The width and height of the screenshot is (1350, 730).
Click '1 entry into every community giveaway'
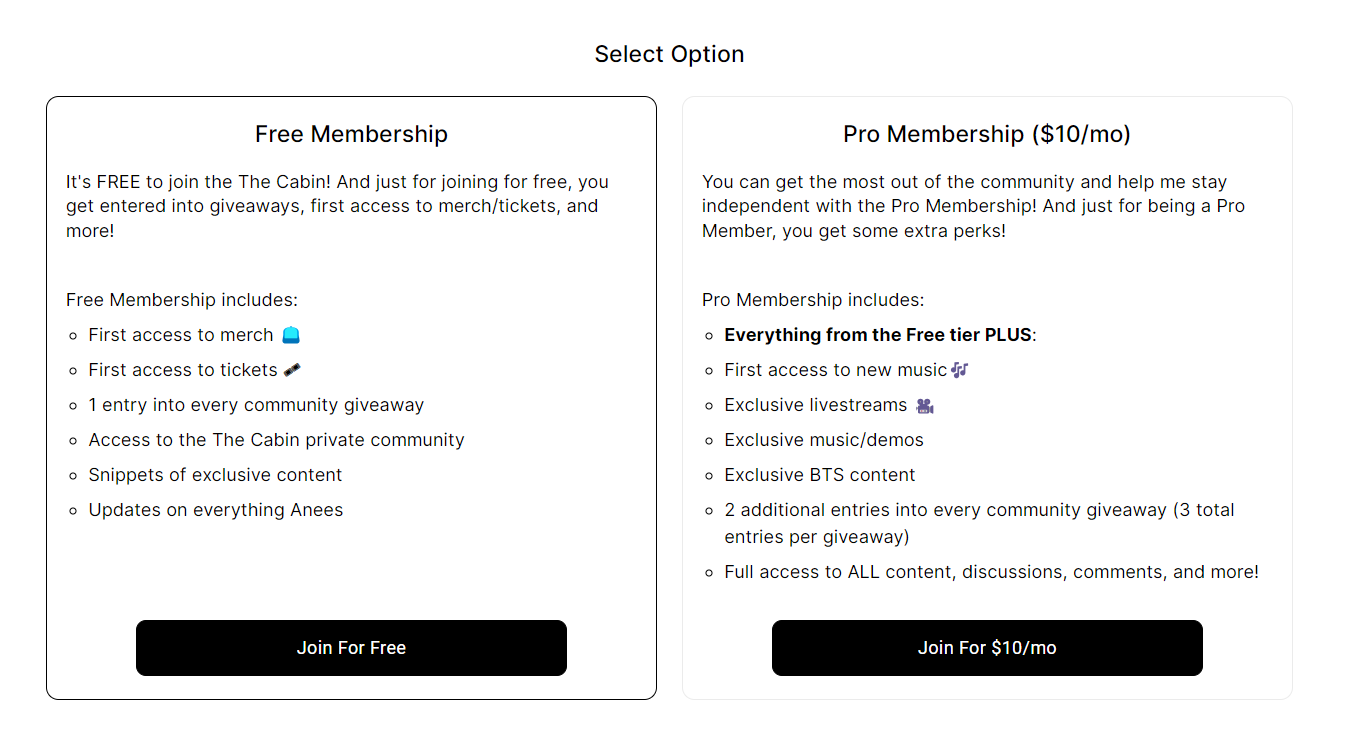[256, 405]
